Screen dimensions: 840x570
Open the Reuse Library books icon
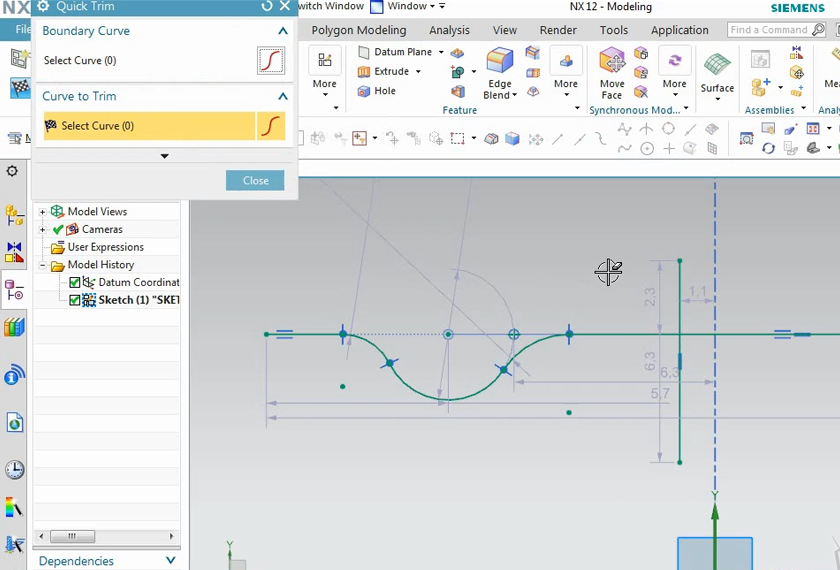point(14,327)
